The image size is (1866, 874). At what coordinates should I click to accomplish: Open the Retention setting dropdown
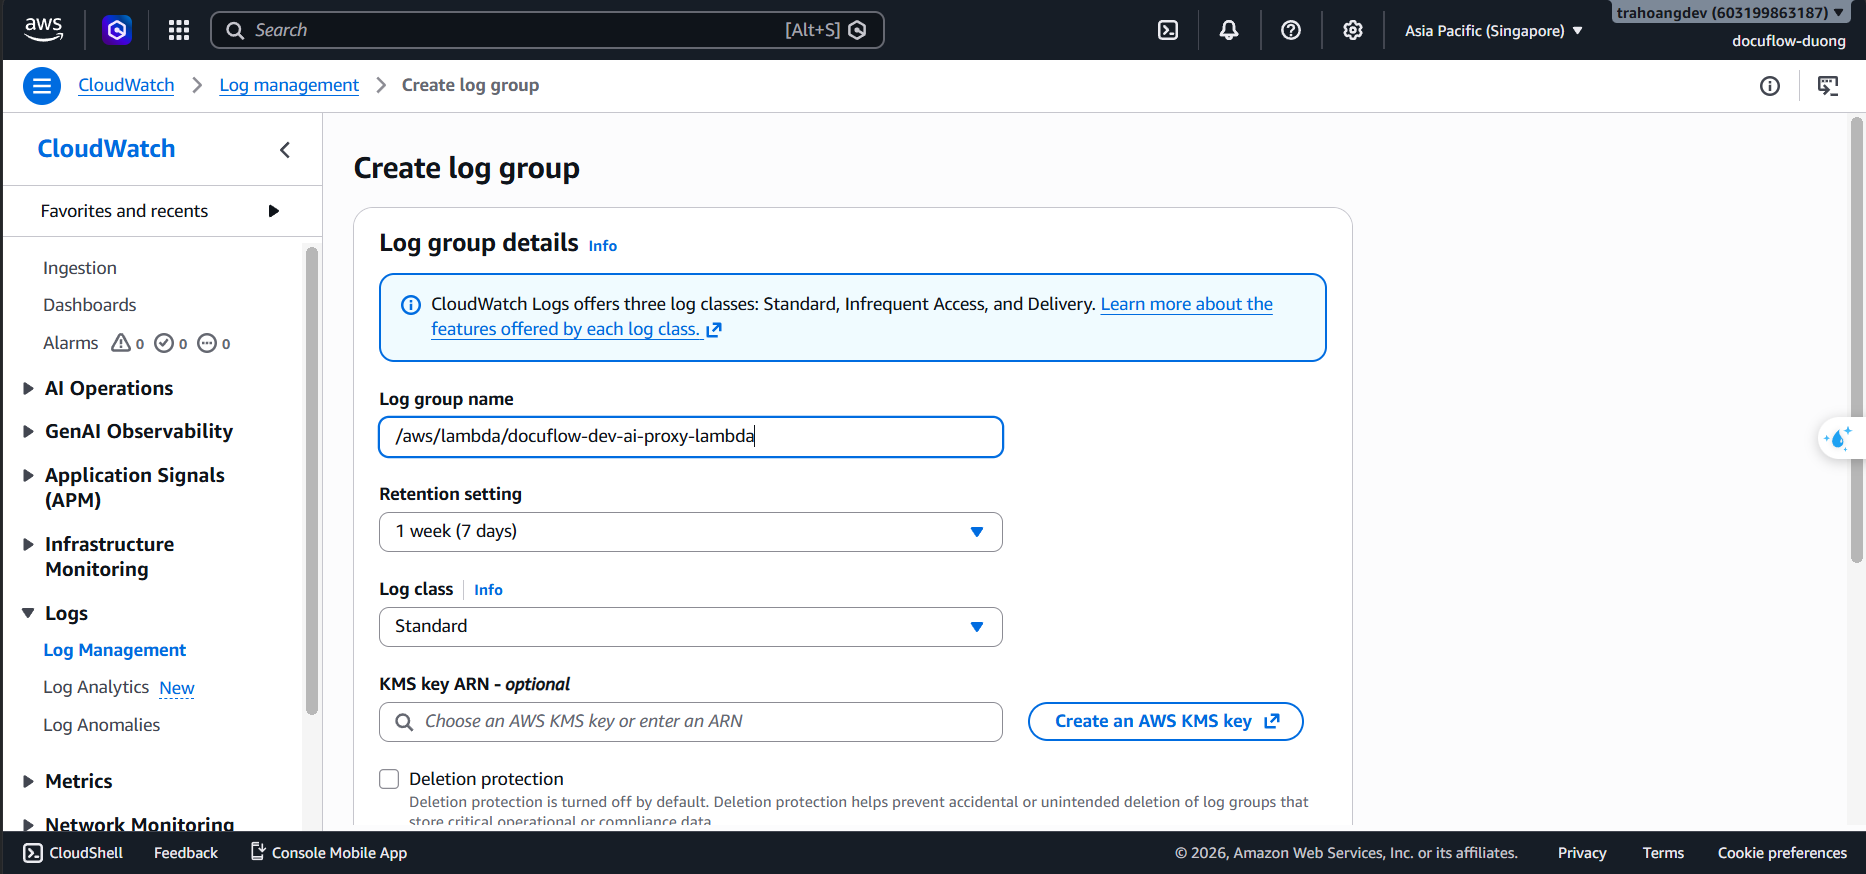pos(691,532)
